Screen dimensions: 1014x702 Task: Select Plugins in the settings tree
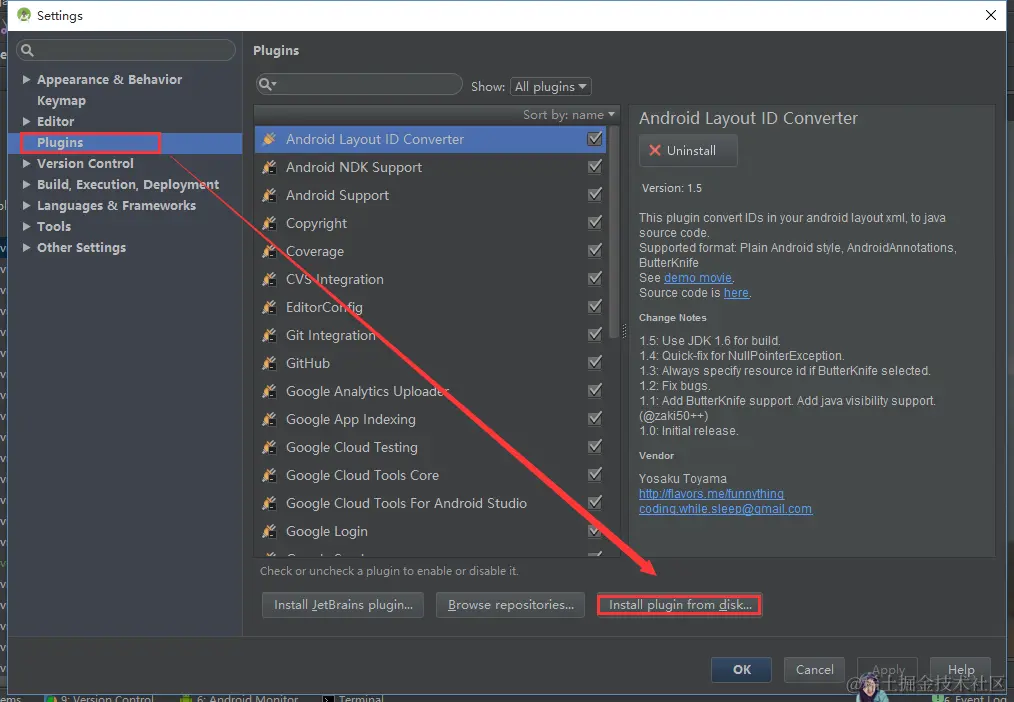[59, 142]
